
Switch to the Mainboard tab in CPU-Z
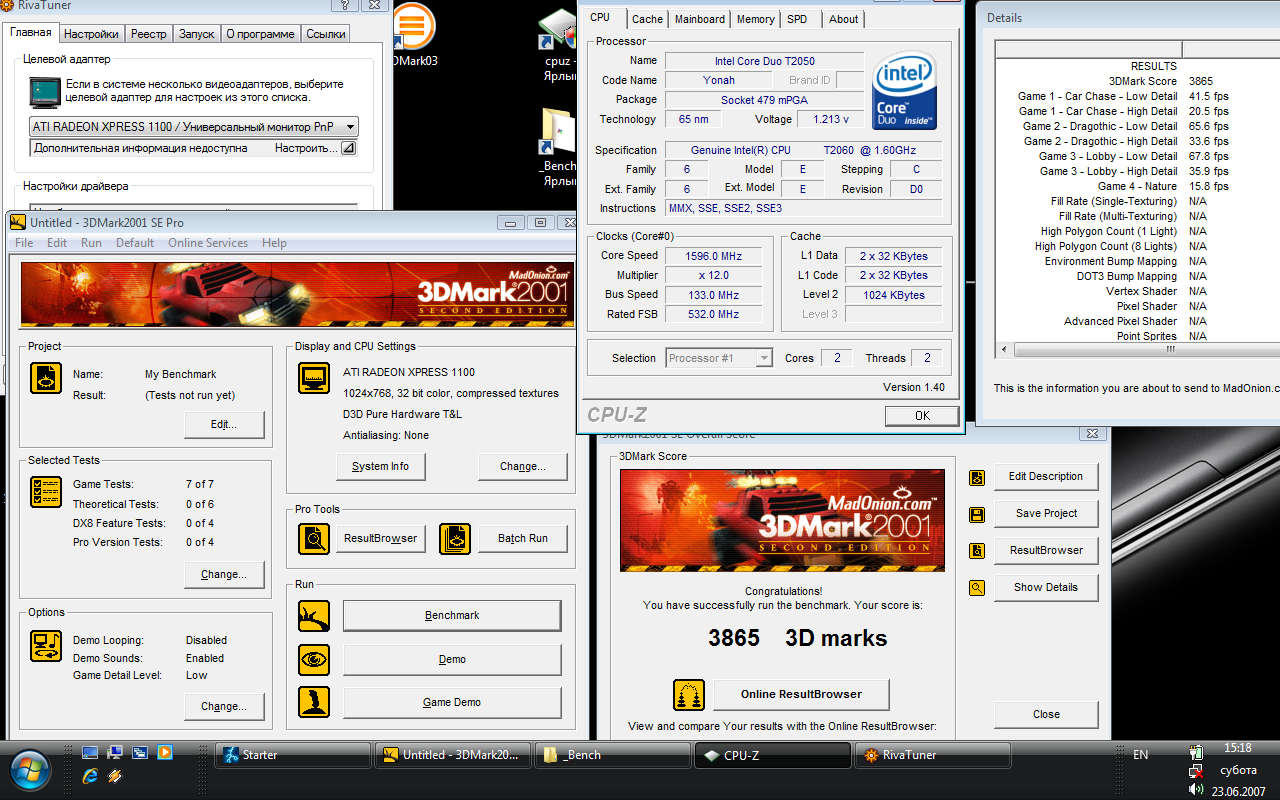pyautogui.click(x=700, y=19)
